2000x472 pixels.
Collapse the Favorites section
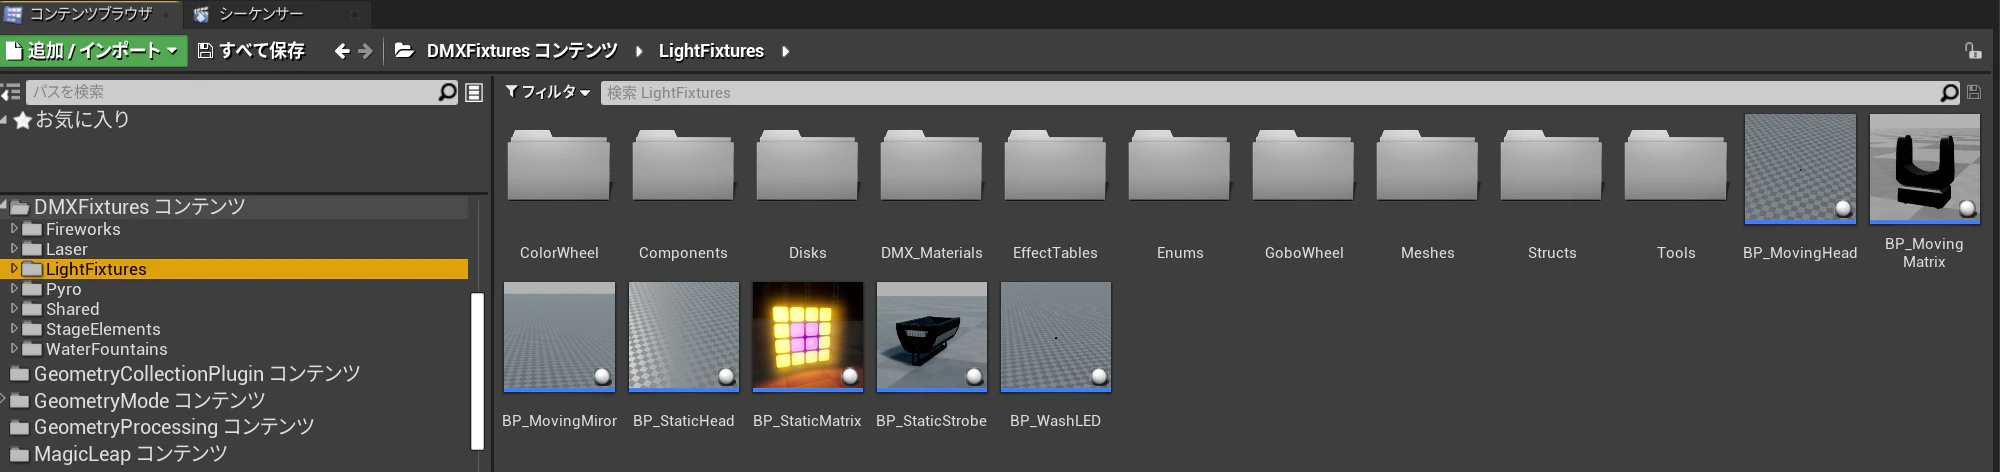[x=4, y=119]
